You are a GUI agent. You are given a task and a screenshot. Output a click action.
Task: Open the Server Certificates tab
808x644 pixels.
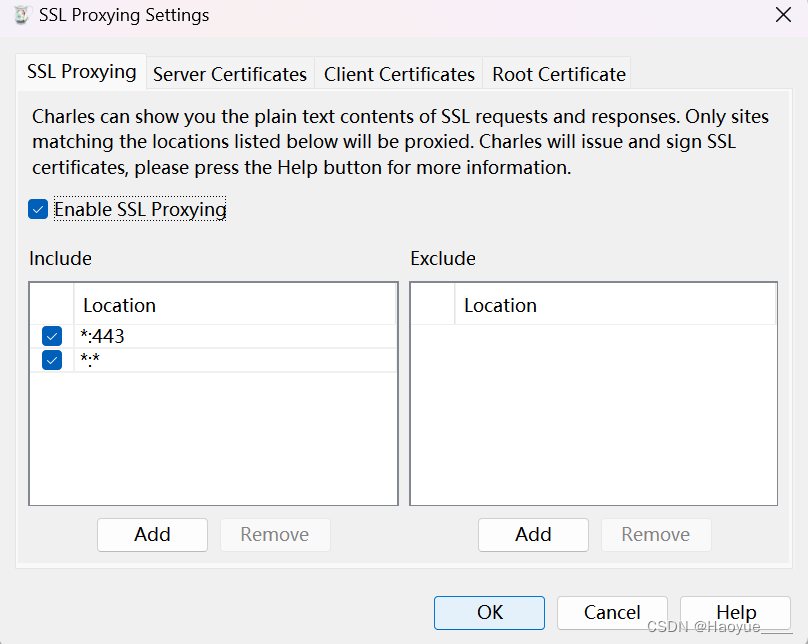pos(230,74)
